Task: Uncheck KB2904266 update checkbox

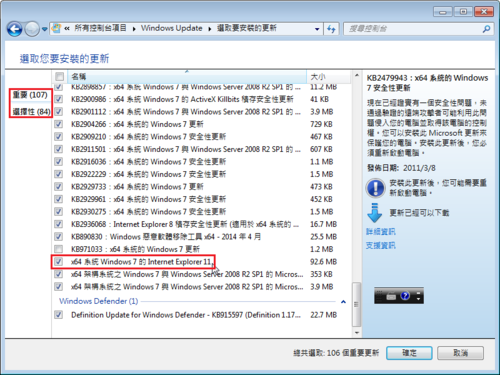Action: (59, 124)
